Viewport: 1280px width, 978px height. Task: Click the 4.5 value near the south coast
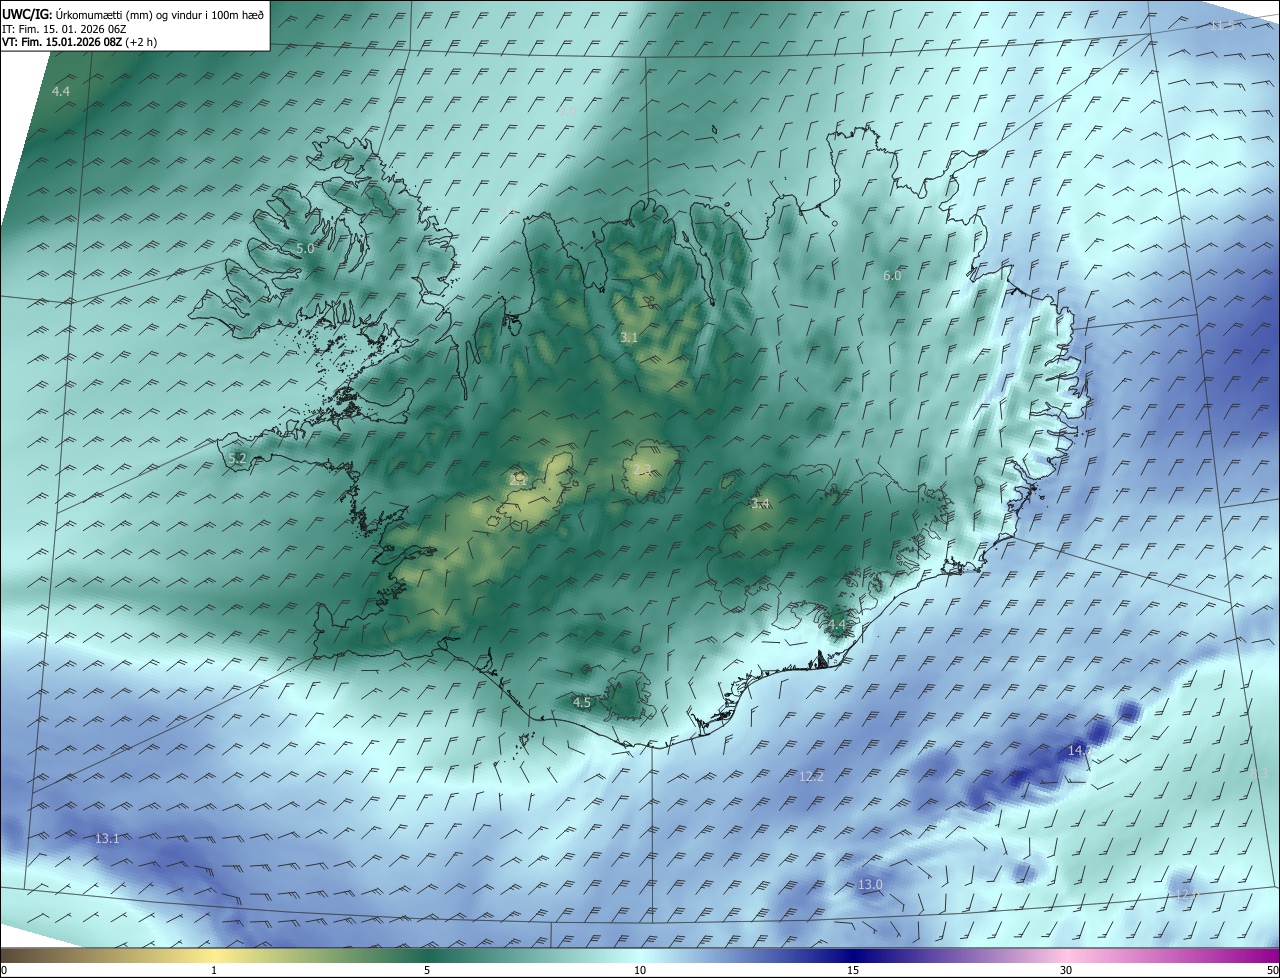pos(582,703)
